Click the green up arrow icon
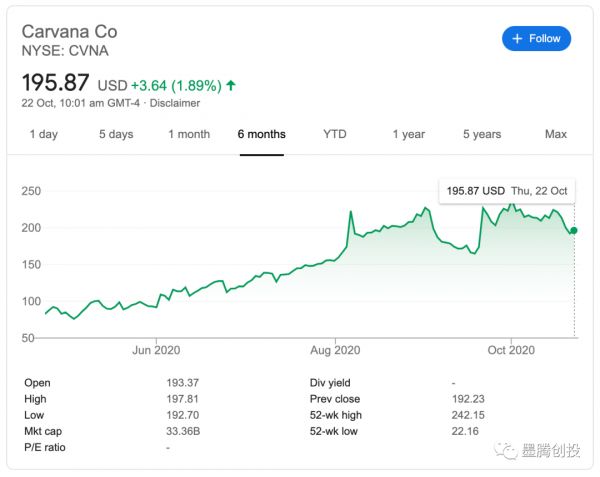 [x=232, y=85]
